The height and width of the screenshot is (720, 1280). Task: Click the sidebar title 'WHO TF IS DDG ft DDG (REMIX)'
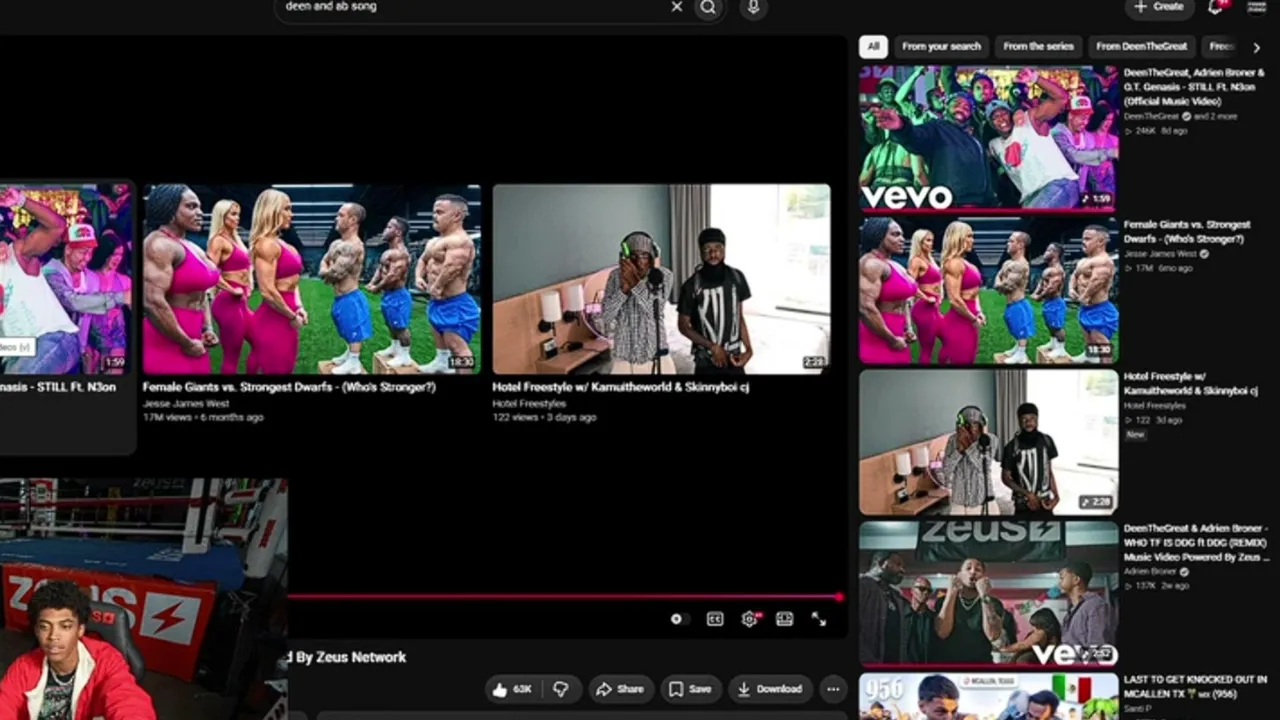point(1196,543)
